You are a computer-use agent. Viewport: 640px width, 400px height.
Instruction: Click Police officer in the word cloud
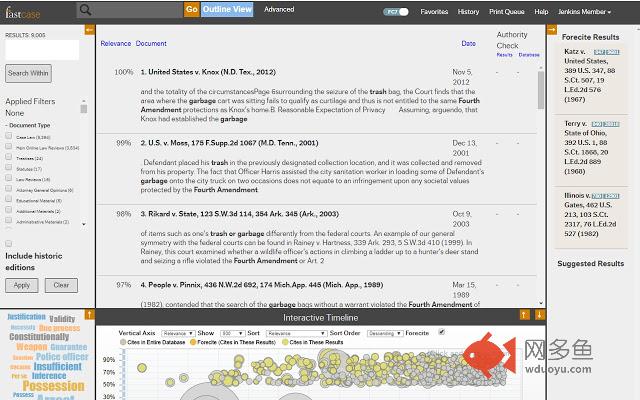(62, 357)
